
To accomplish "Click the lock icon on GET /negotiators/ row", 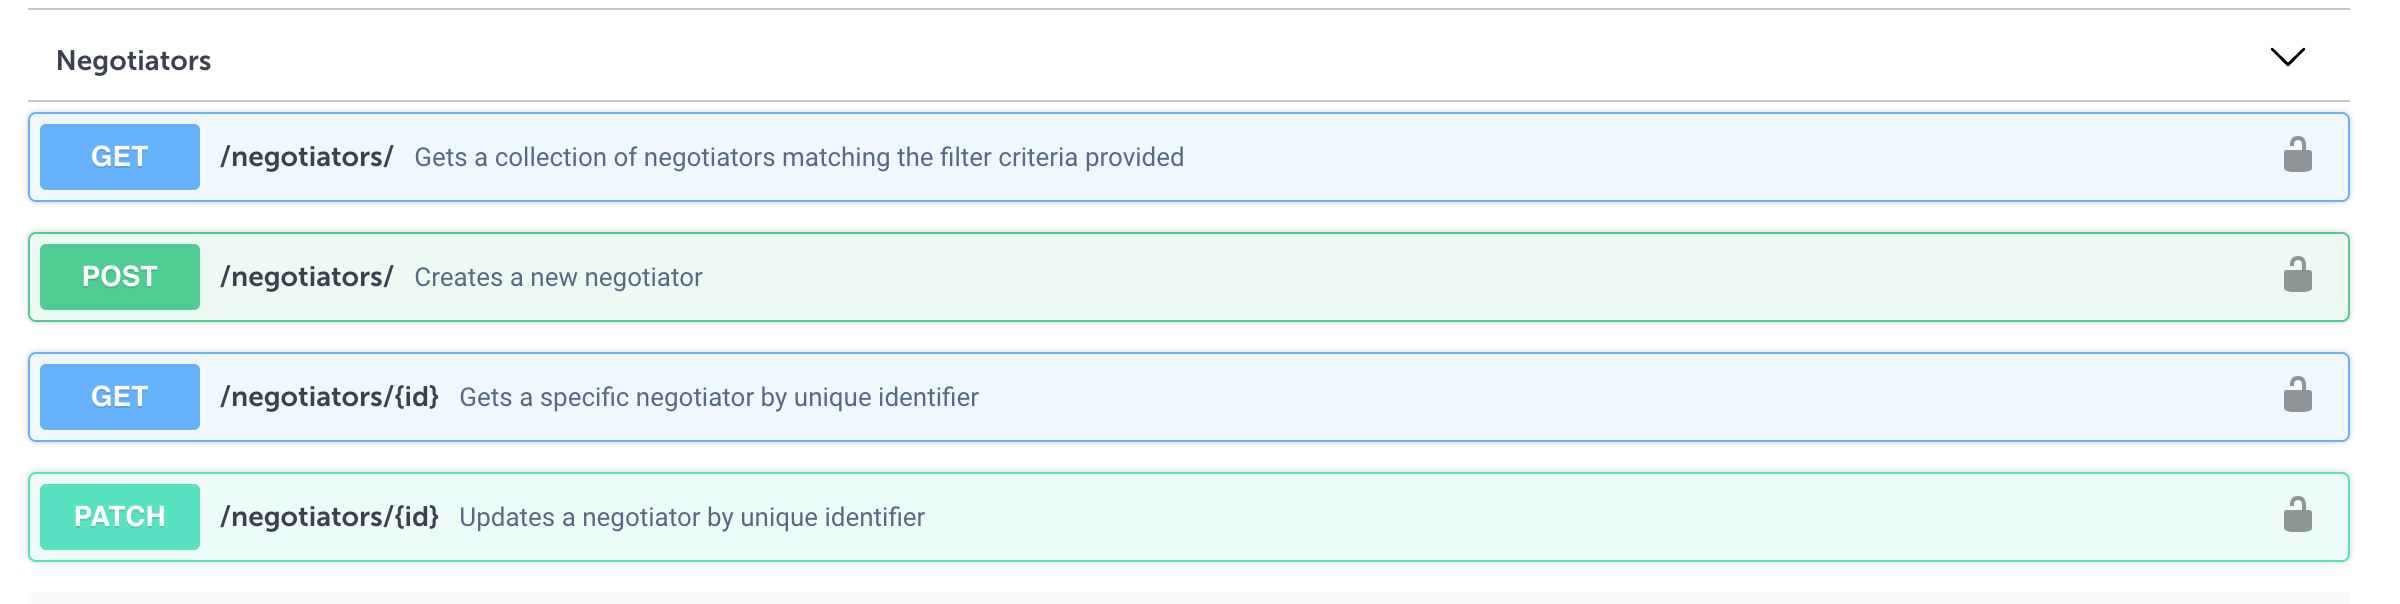I will click(2295, 157).
